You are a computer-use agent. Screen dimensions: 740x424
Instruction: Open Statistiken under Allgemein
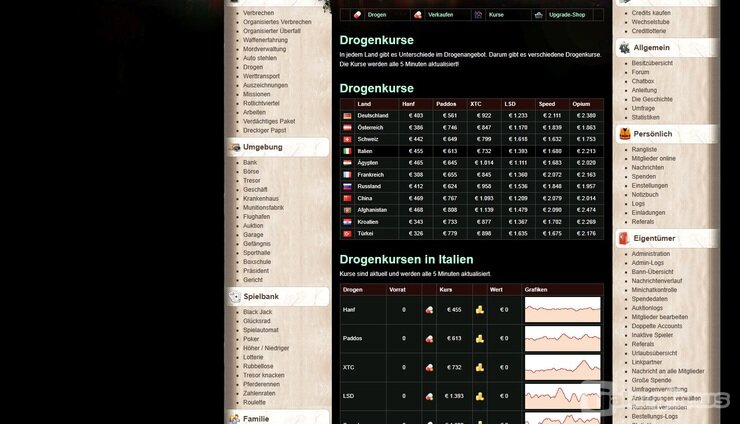click(x=646, y=118)
